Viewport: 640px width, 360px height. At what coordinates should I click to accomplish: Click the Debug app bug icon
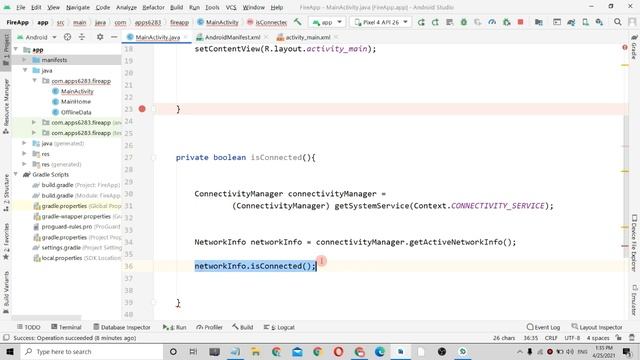[x=464, y=22]
